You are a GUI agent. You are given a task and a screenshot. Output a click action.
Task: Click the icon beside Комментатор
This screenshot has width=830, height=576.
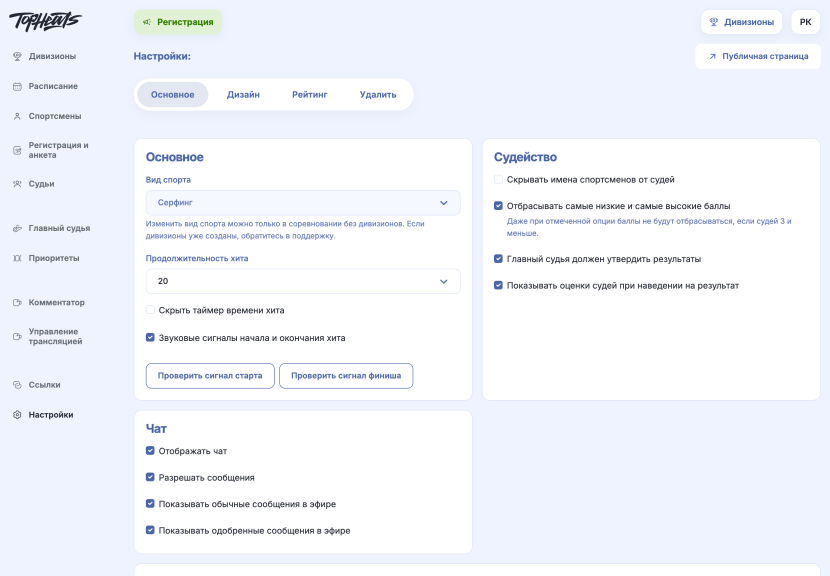17,303
